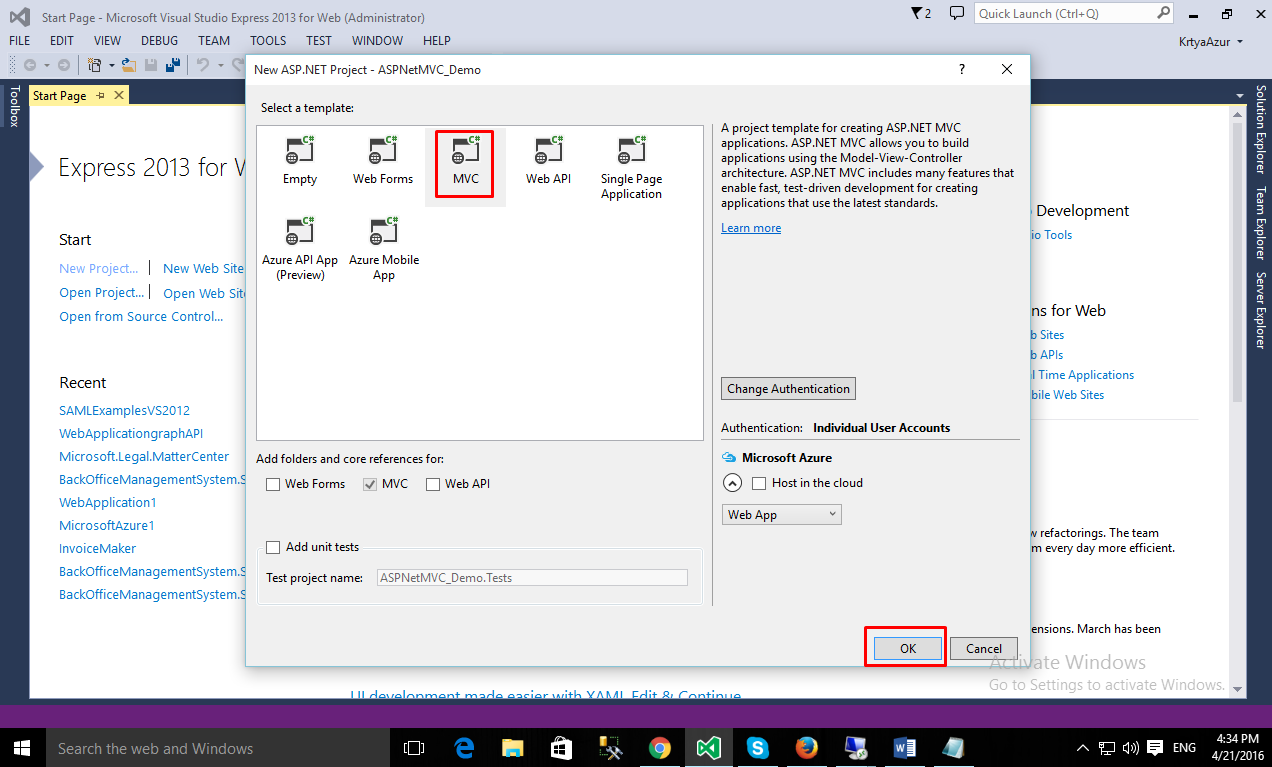Select the Azure Mobile App template
The height and width of the screenshot is (767, 1272).
click(384, 249)
